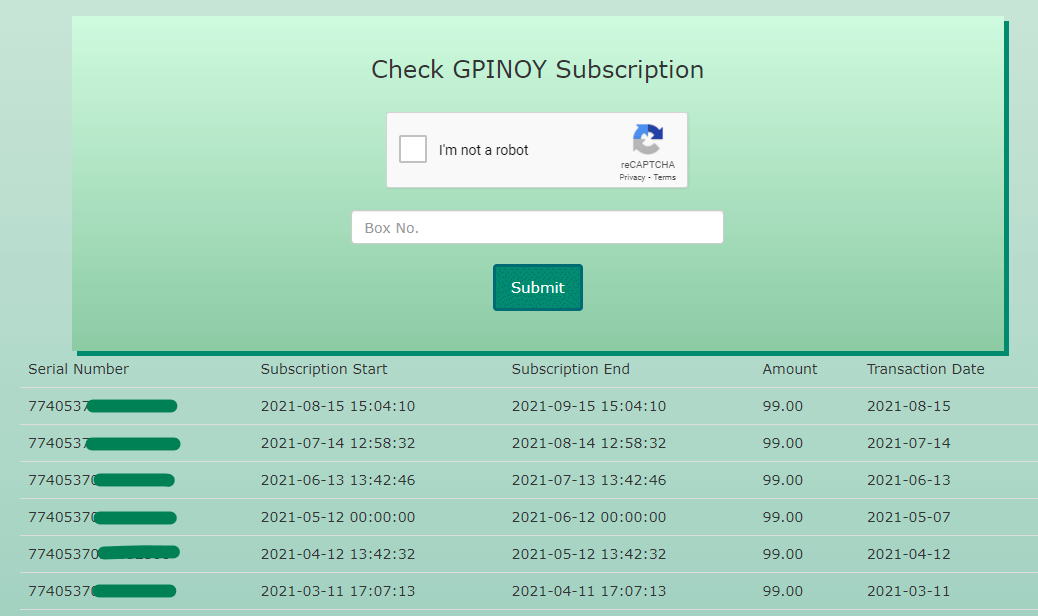1038x616 pixels.
Task: Click the Check GPINOY Subscription title
Action: [x=537, y=70]
